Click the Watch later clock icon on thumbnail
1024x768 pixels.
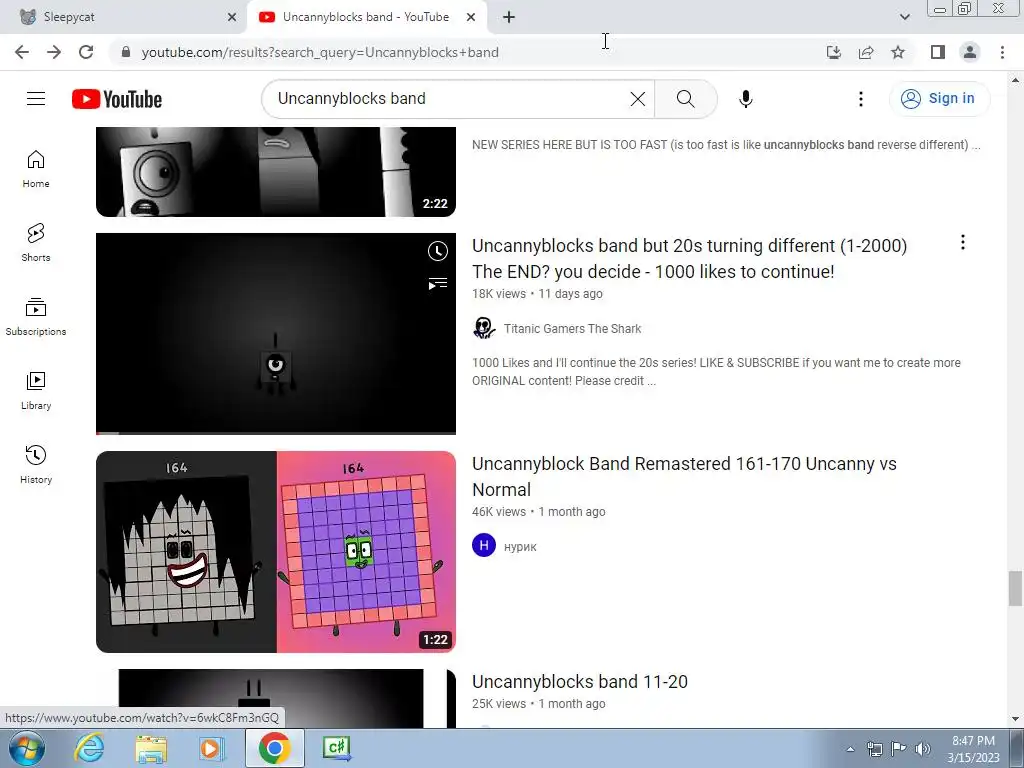coord(438,251)
